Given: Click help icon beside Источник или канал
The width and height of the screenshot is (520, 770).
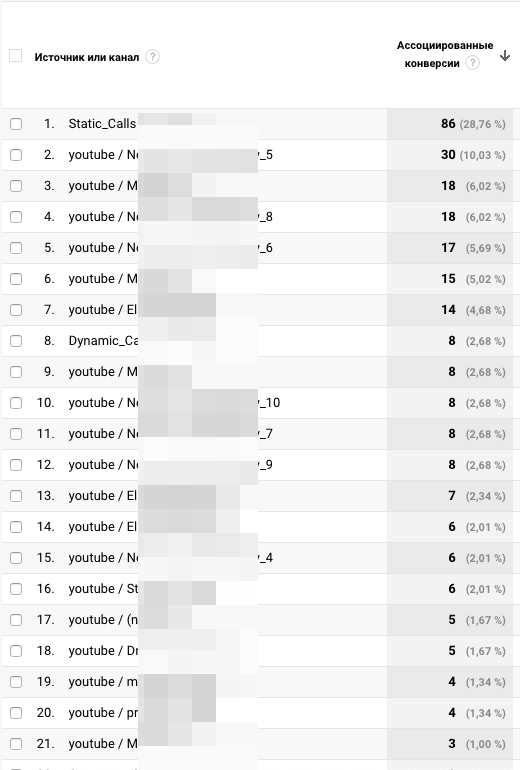Looking at the screenshot, I should pos(153,57).
